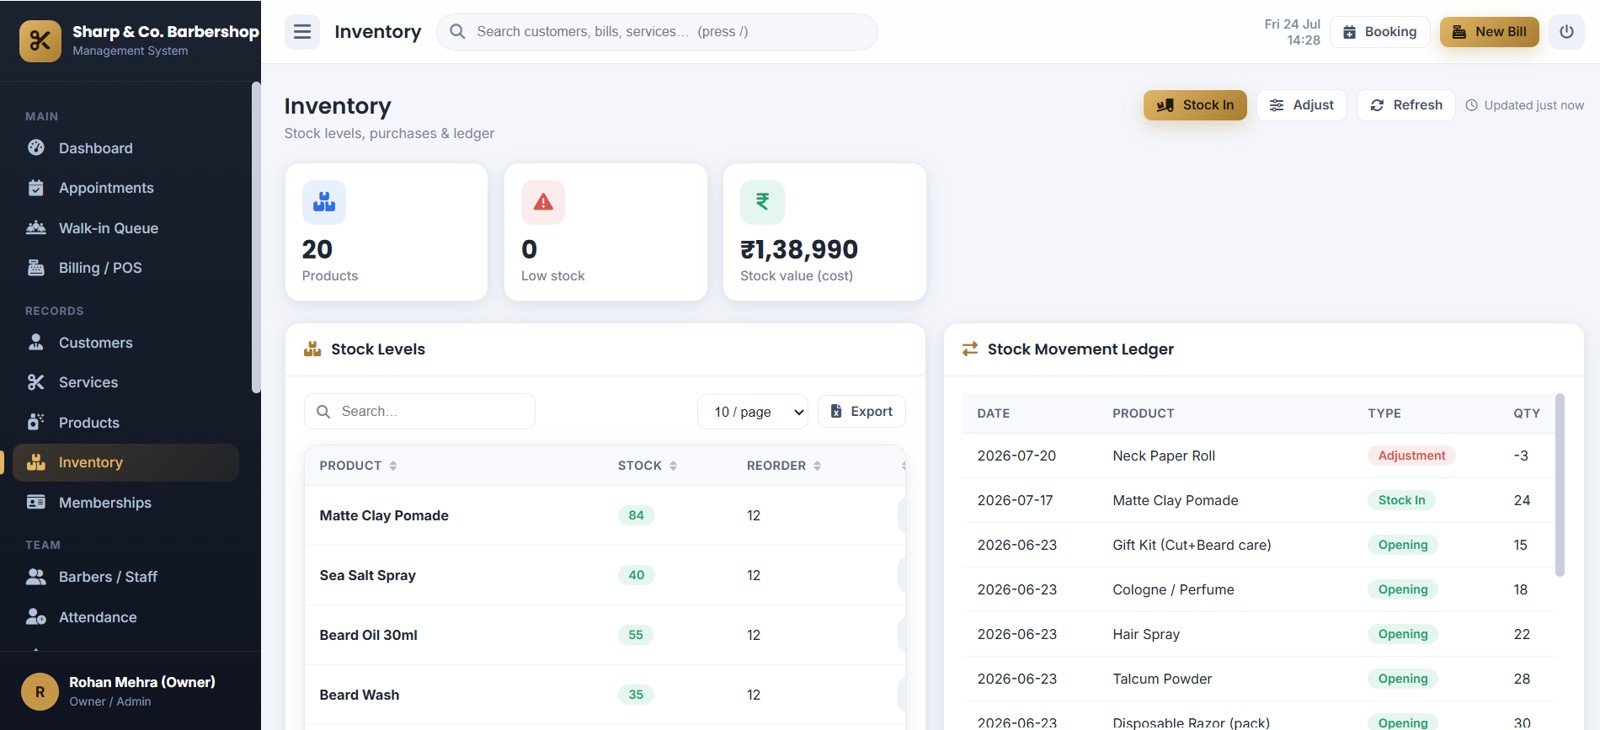Click the Stock In button
This screenshot has width=1600, height=730.
tap(1195, 105)
